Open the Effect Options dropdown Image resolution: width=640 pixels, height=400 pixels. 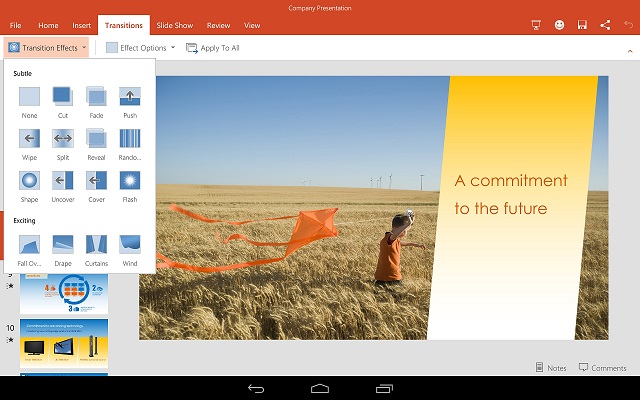tap(140, 47)
